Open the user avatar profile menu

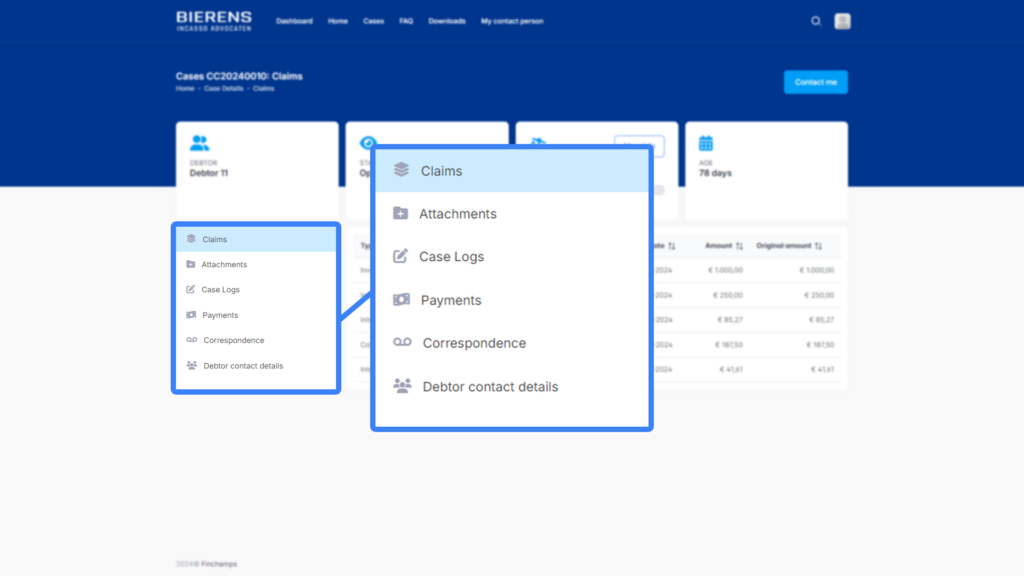coord(842,21)
